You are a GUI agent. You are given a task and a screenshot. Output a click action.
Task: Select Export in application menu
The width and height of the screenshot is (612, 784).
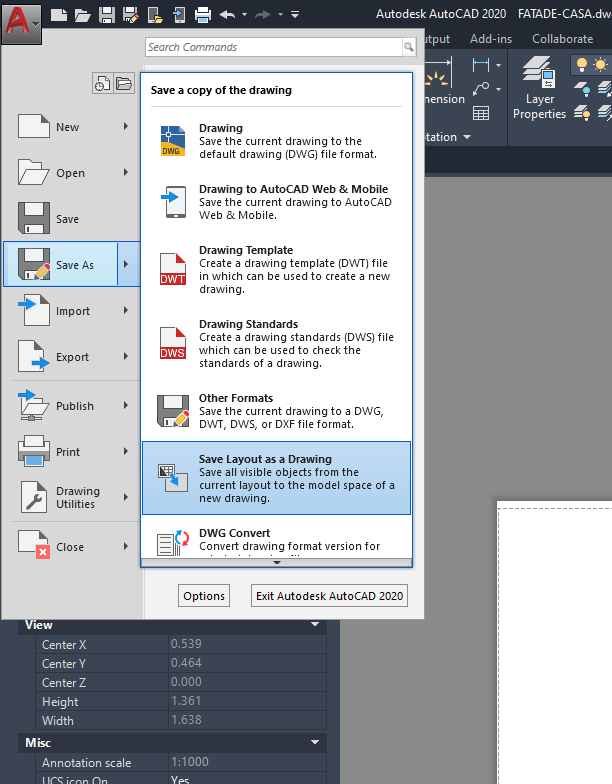[x=72, y=357]
